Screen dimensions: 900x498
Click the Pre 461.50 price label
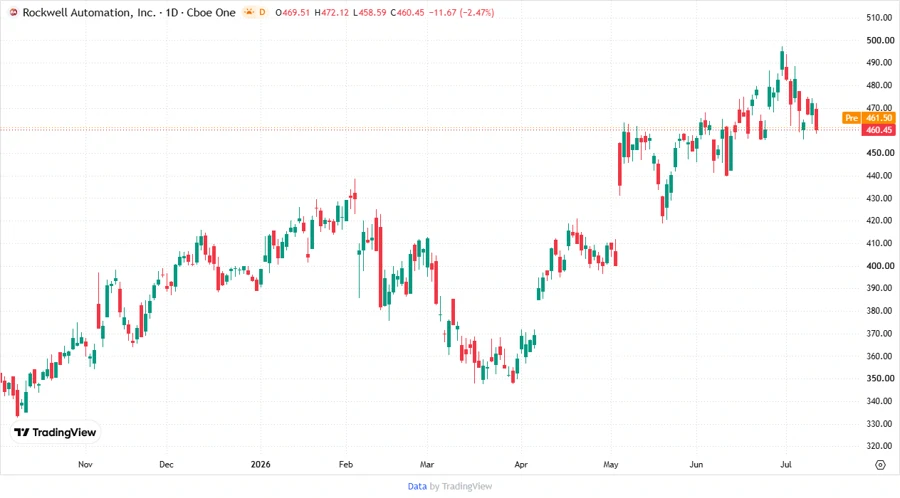coord(868,118)
